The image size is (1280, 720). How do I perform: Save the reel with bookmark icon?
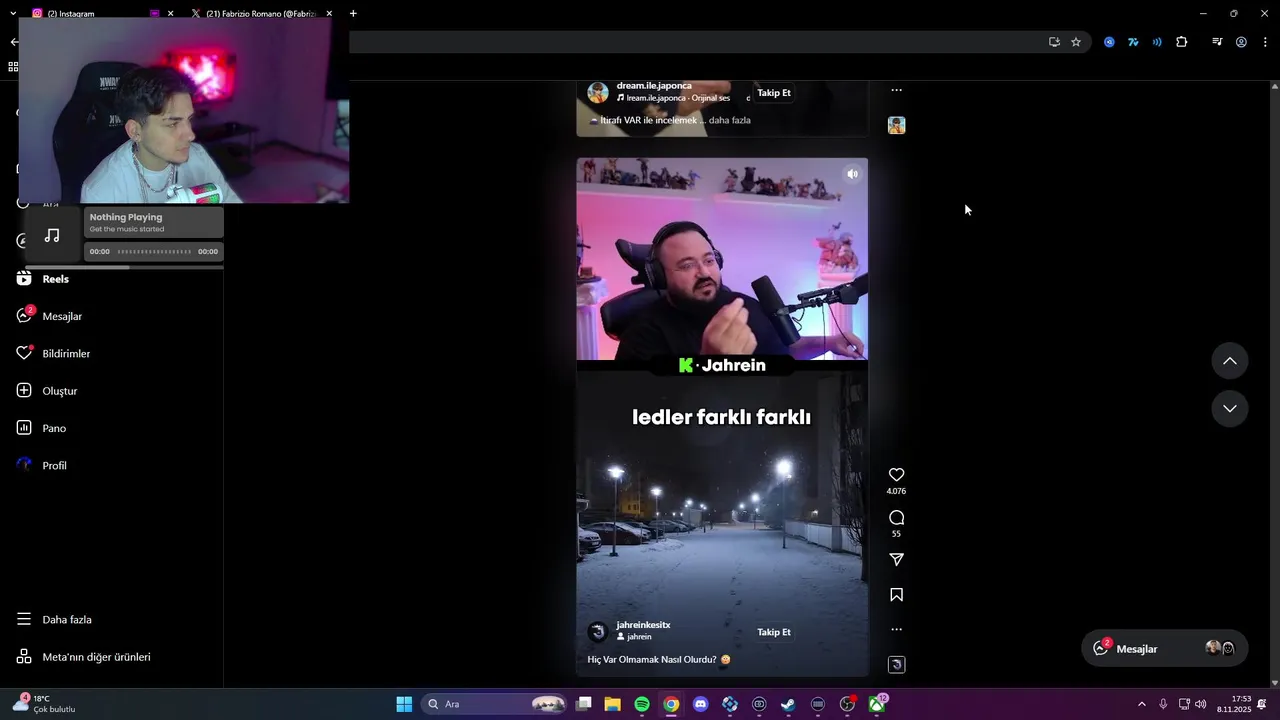tap(896, 595)
